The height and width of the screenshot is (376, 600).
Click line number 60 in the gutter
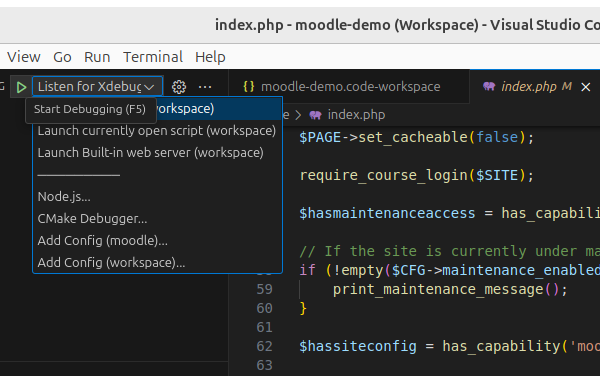click(x=264, y=308)
